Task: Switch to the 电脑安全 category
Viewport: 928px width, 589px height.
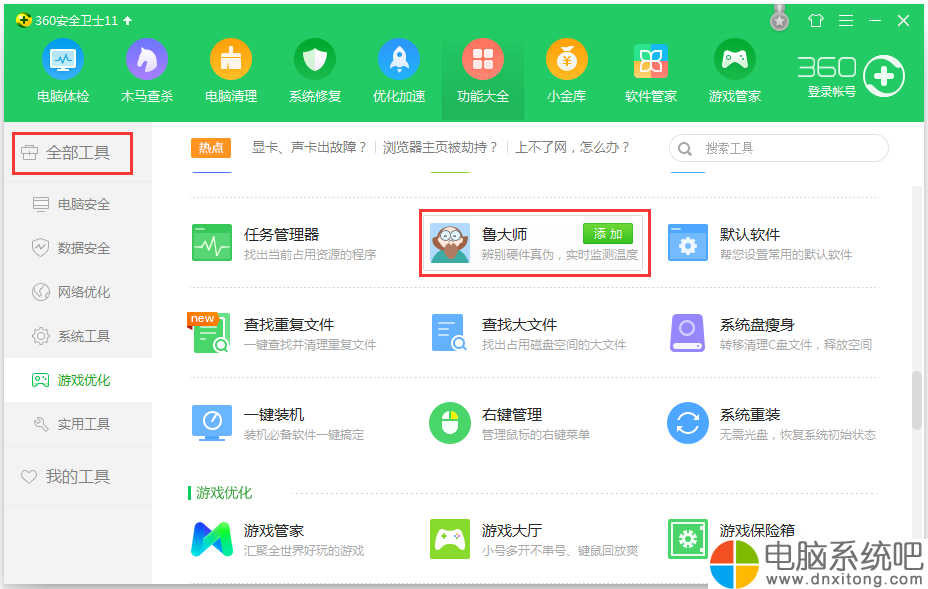Action: pyautogui.click(x=78, y=204)
